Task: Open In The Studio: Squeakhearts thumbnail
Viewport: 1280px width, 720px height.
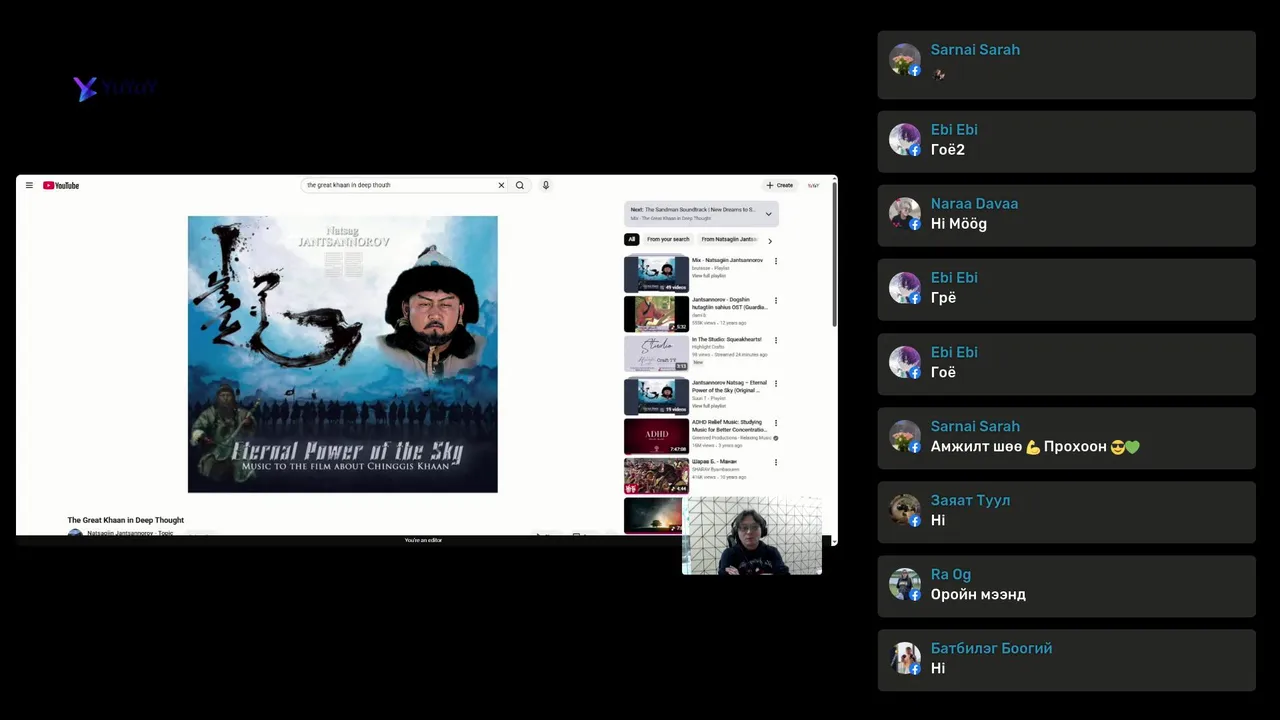Action: pos(656,354)
